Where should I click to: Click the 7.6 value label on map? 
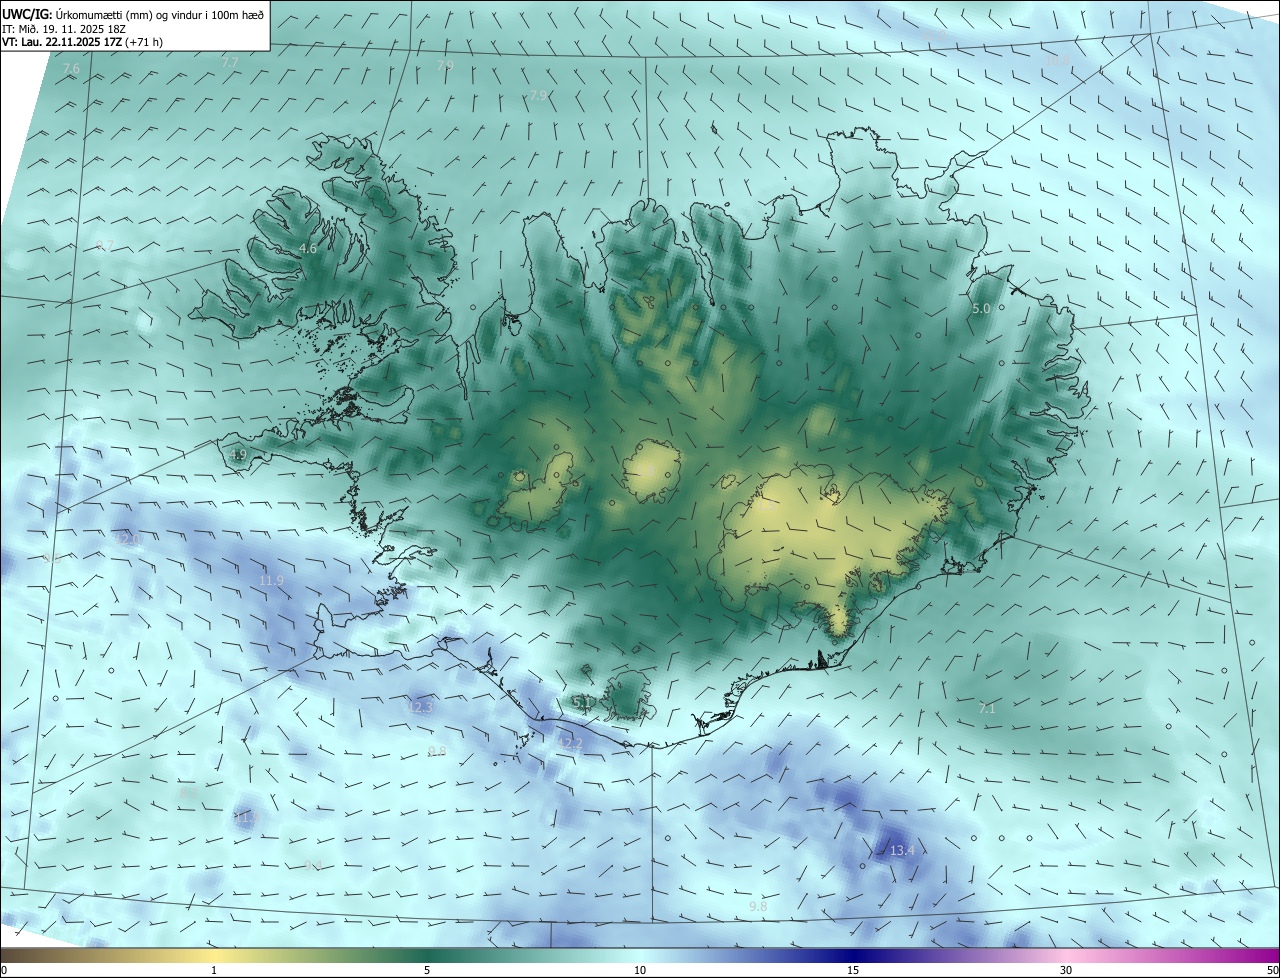point(70,68)
